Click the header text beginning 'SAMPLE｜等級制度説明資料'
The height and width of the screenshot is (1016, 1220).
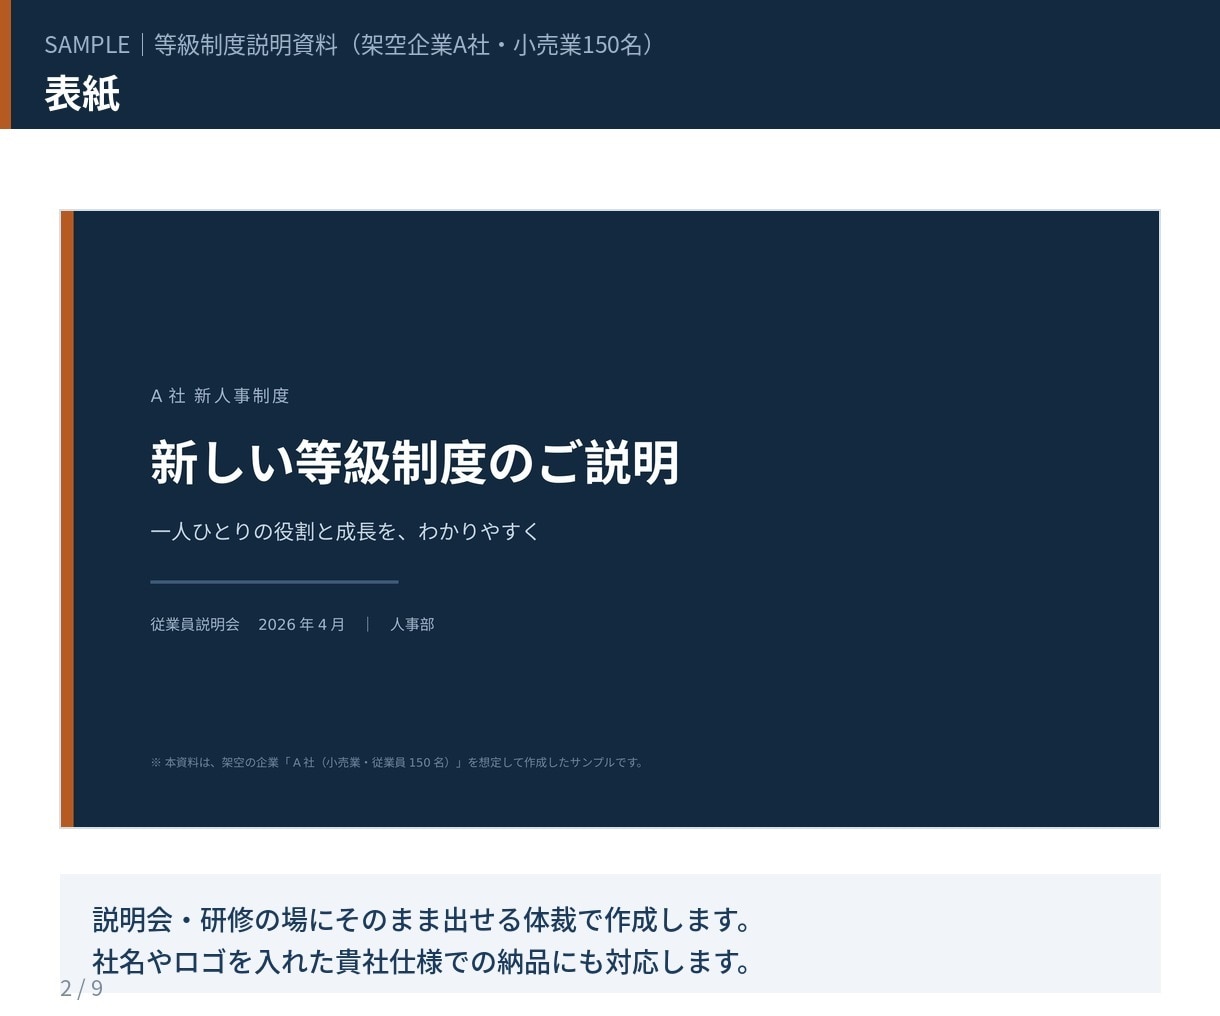349,45
